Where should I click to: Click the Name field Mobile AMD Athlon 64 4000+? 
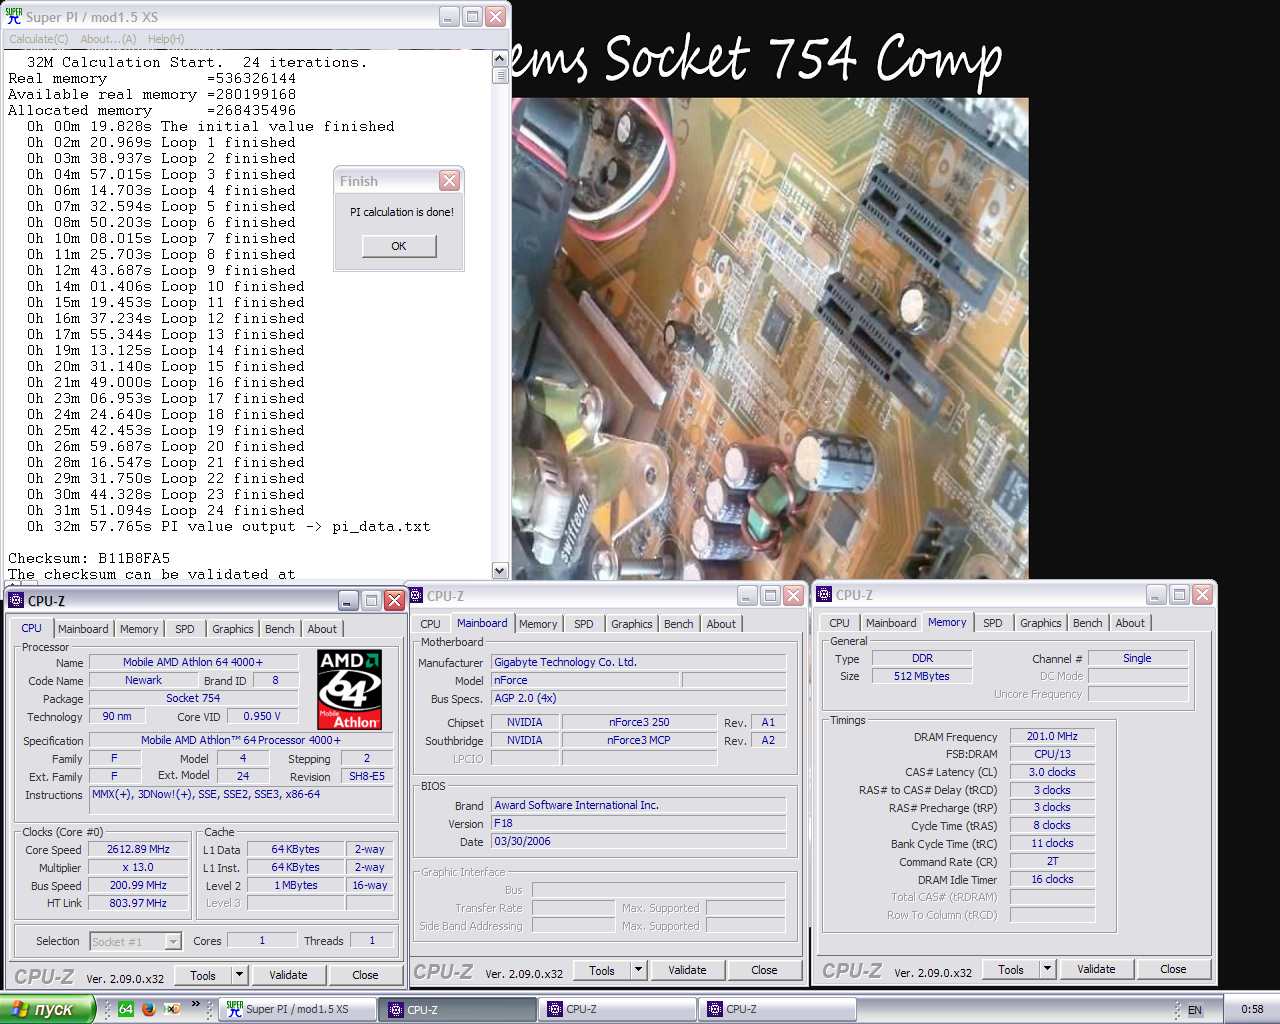tap(193, 662)
